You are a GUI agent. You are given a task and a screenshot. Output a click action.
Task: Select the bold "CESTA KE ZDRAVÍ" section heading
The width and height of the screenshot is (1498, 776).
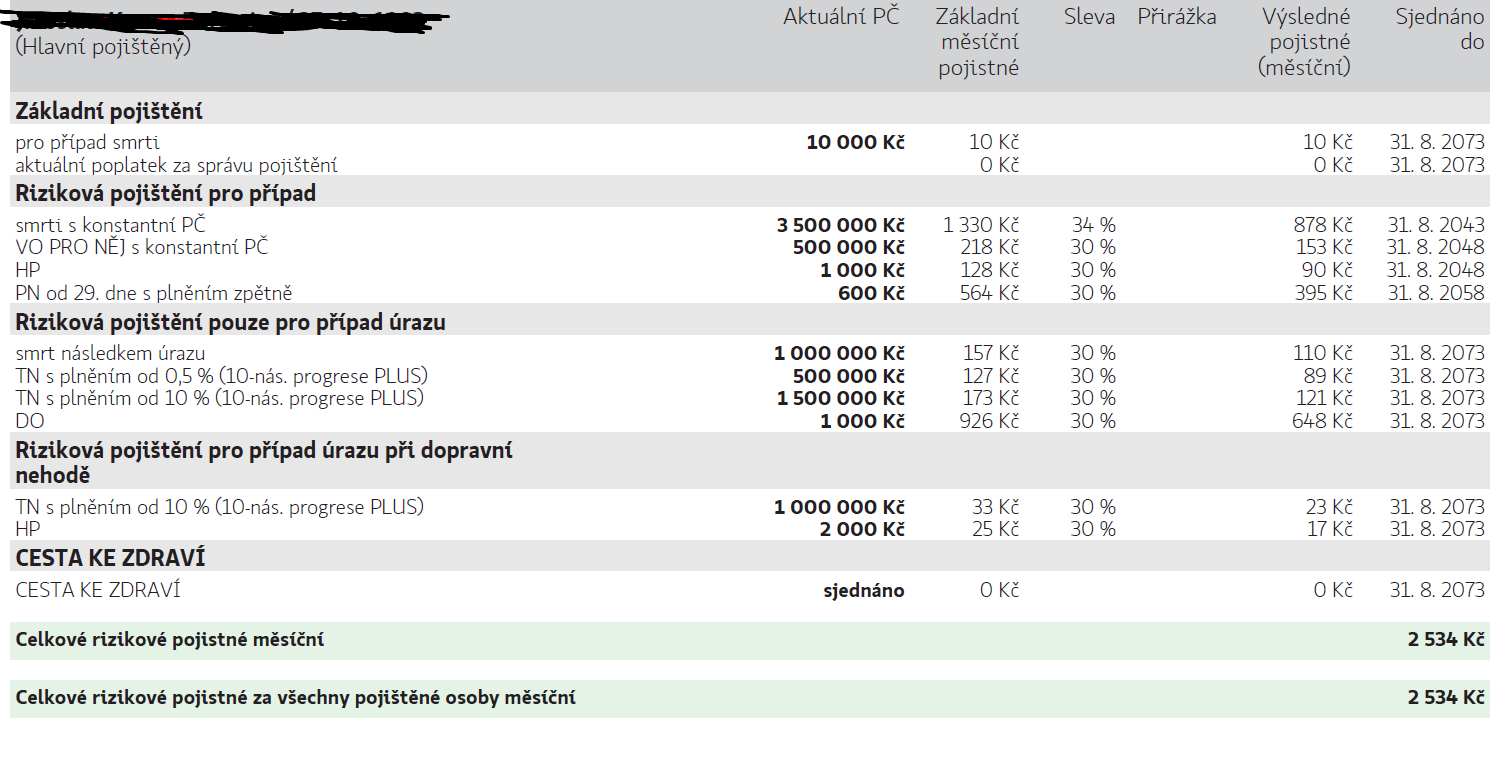(x=110, y=558)
